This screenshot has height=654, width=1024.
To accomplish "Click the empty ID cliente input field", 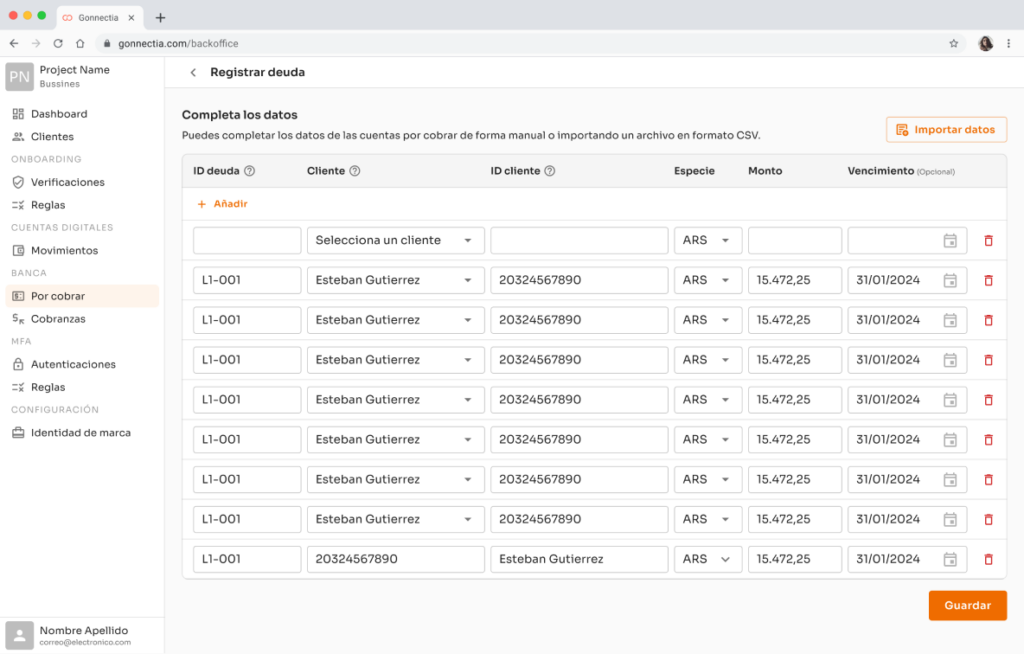I will tap(579, 240).
